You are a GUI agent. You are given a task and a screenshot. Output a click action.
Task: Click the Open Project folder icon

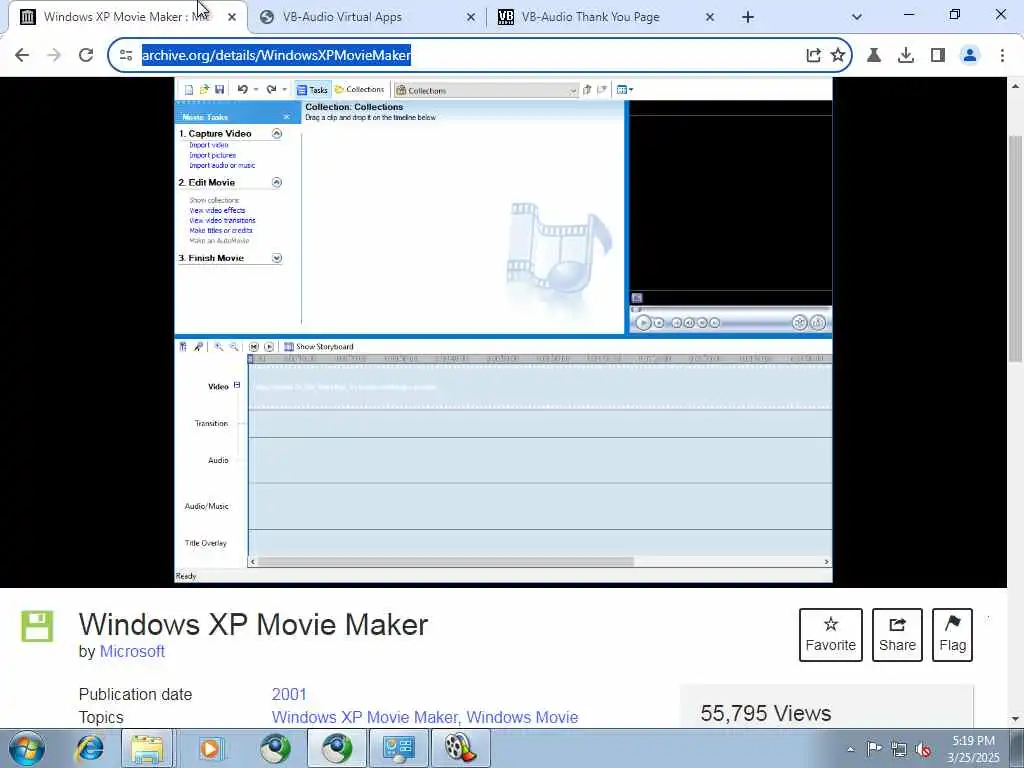click(204, 89)
